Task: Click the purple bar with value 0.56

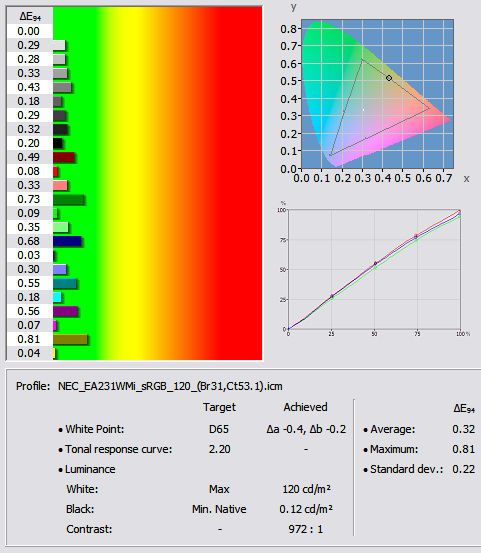Action: point(65,311)
